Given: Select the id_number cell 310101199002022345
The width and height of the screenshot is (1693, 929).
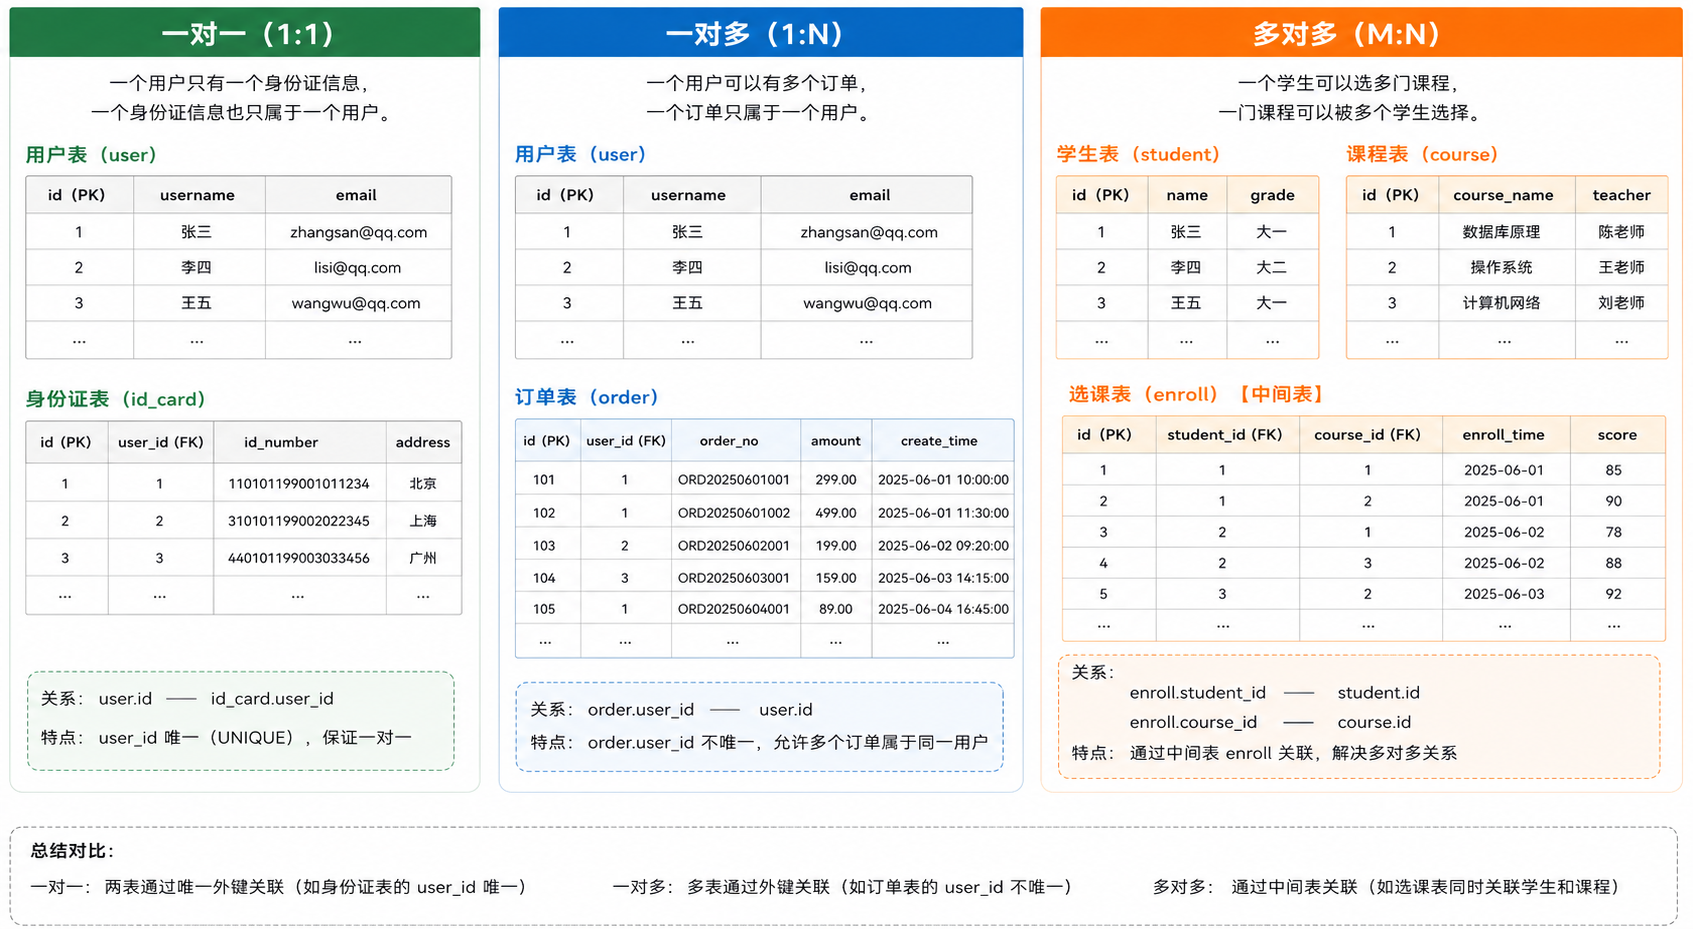Looking at the screenshot, I should pyautogui.click(x=299, y=521).
